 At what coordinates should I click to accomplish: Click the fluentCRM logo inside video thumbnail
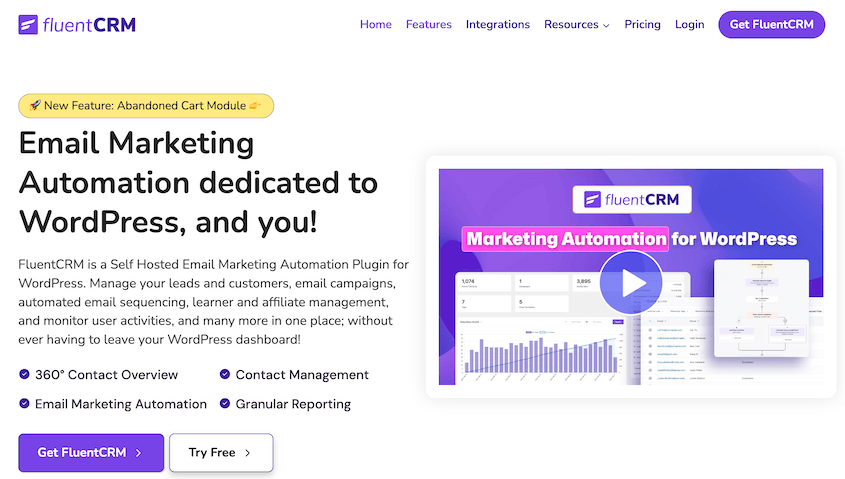point(632,200)
